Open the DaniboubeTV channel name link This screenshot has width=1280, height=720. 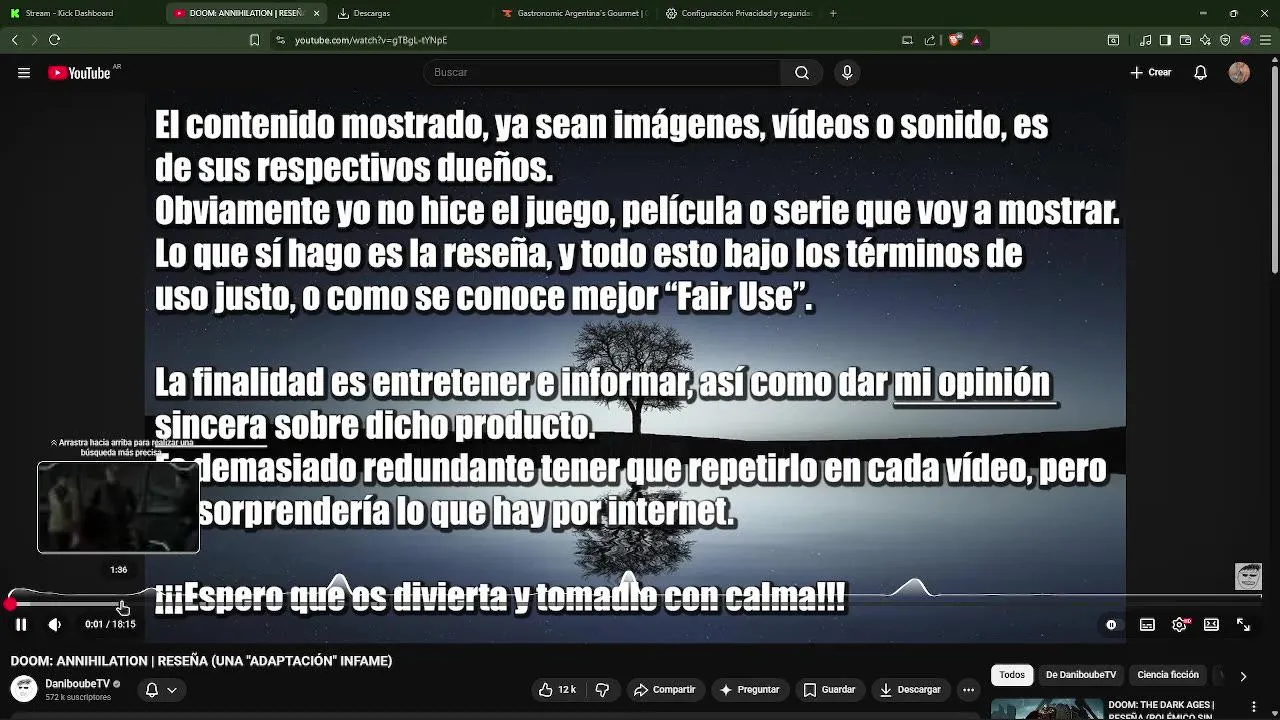[x=77, y=684]
